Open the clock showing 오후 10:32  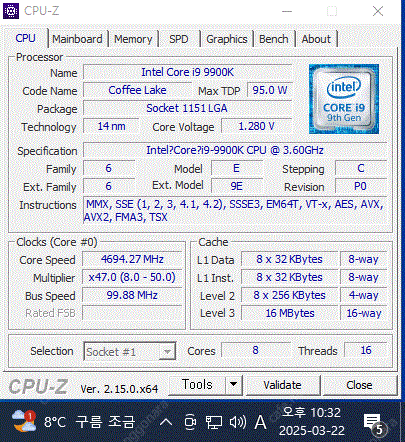(x=311, y=422)
